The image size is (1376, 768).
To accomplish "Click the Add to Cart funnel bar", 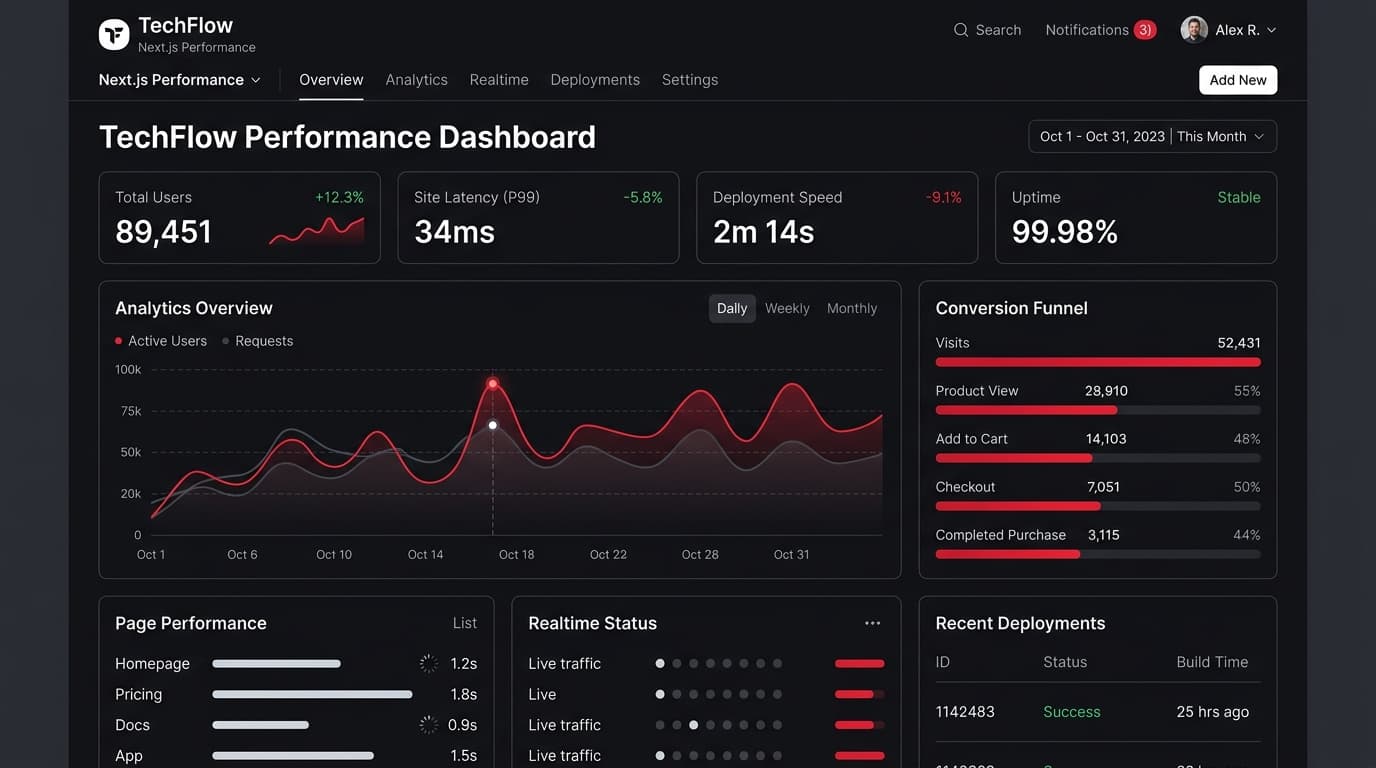I will pos(1098,458).
